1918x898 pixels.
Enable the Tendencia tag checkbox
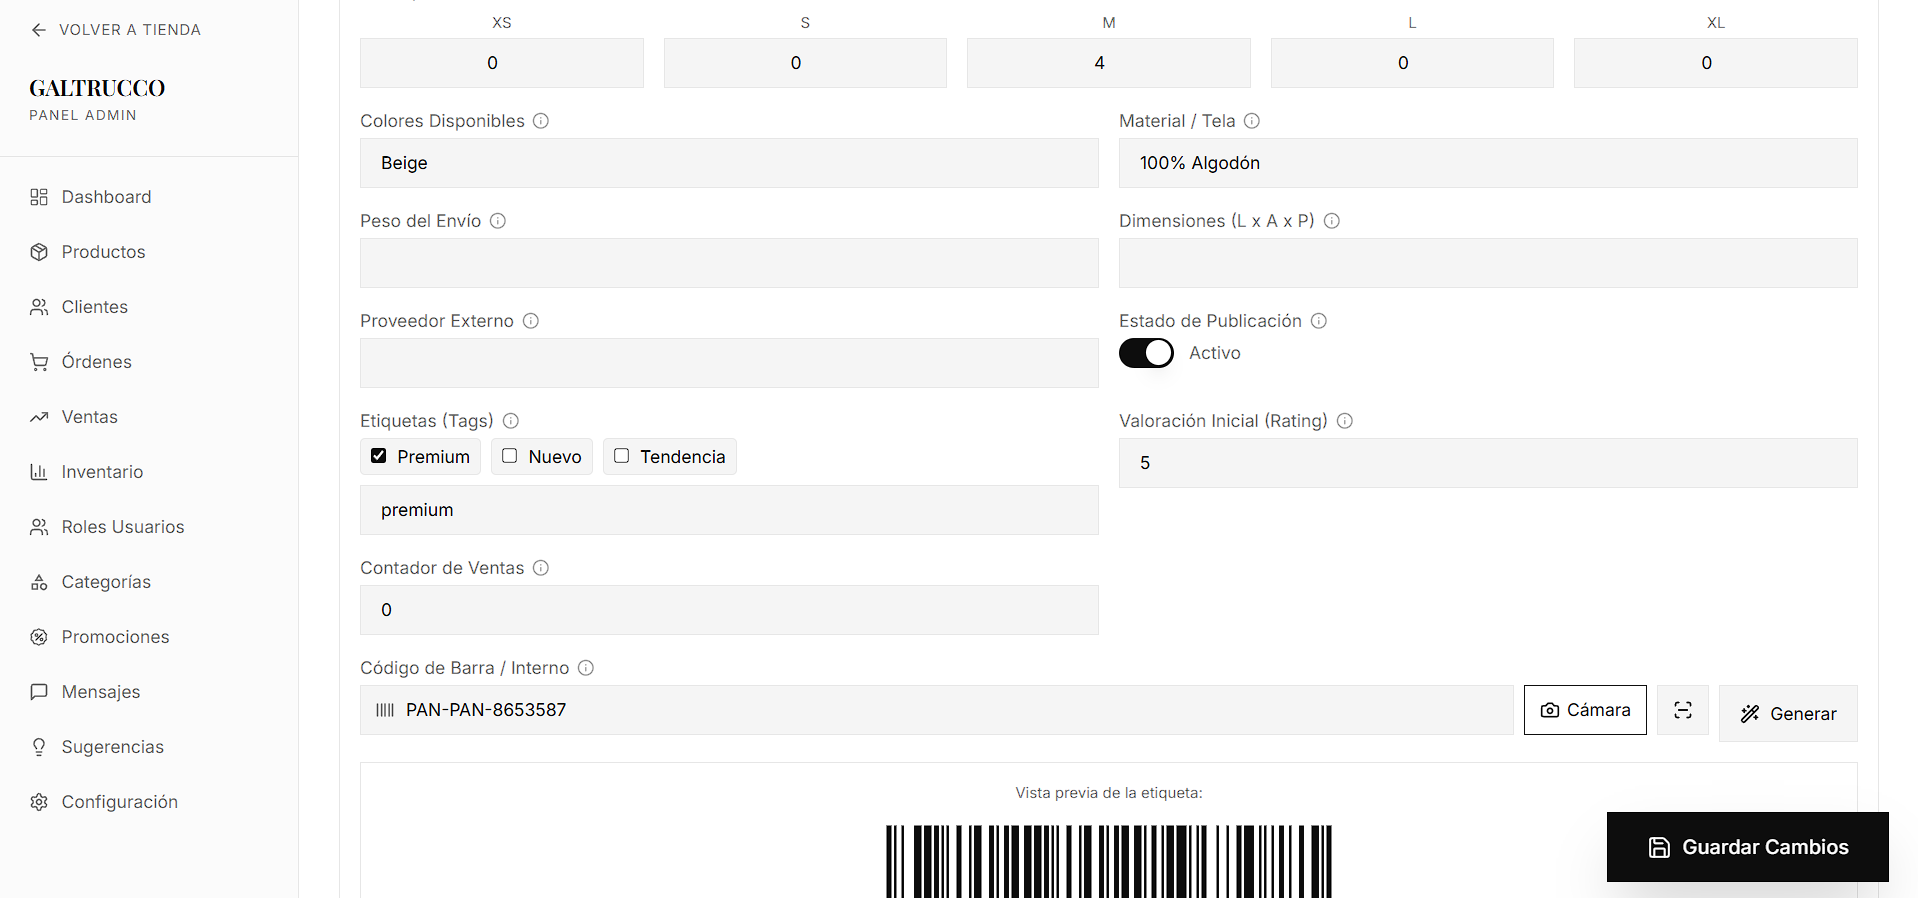coord(622,456)
